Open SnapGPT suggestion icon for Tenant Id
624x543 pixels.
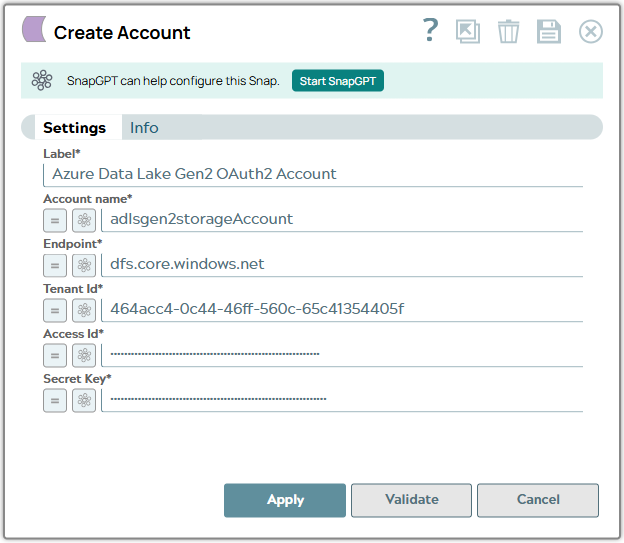(x=84, y=310)
